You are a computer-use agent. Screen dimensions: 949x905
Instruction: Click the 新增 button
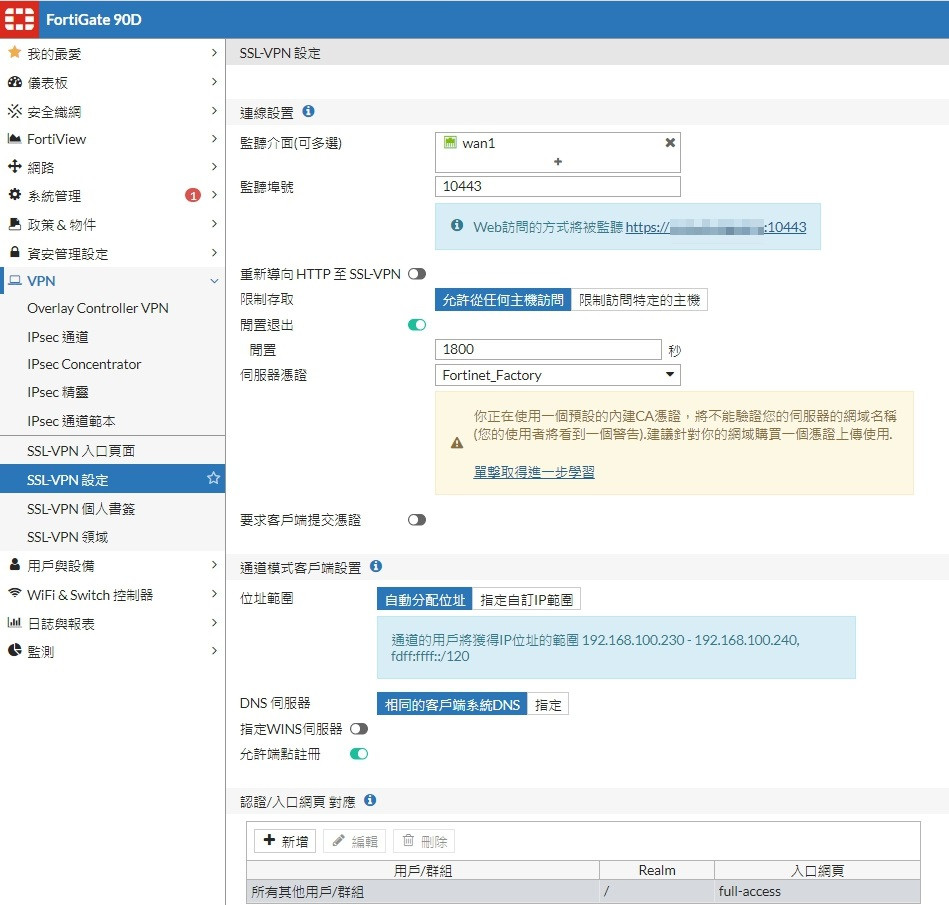point(285,841)
